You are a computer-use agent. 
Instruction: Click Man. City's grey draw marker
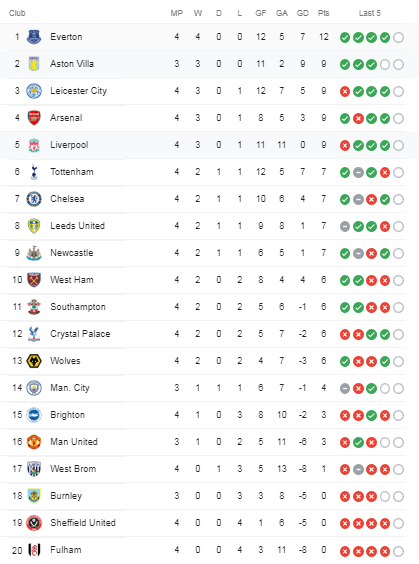point(345,388)
